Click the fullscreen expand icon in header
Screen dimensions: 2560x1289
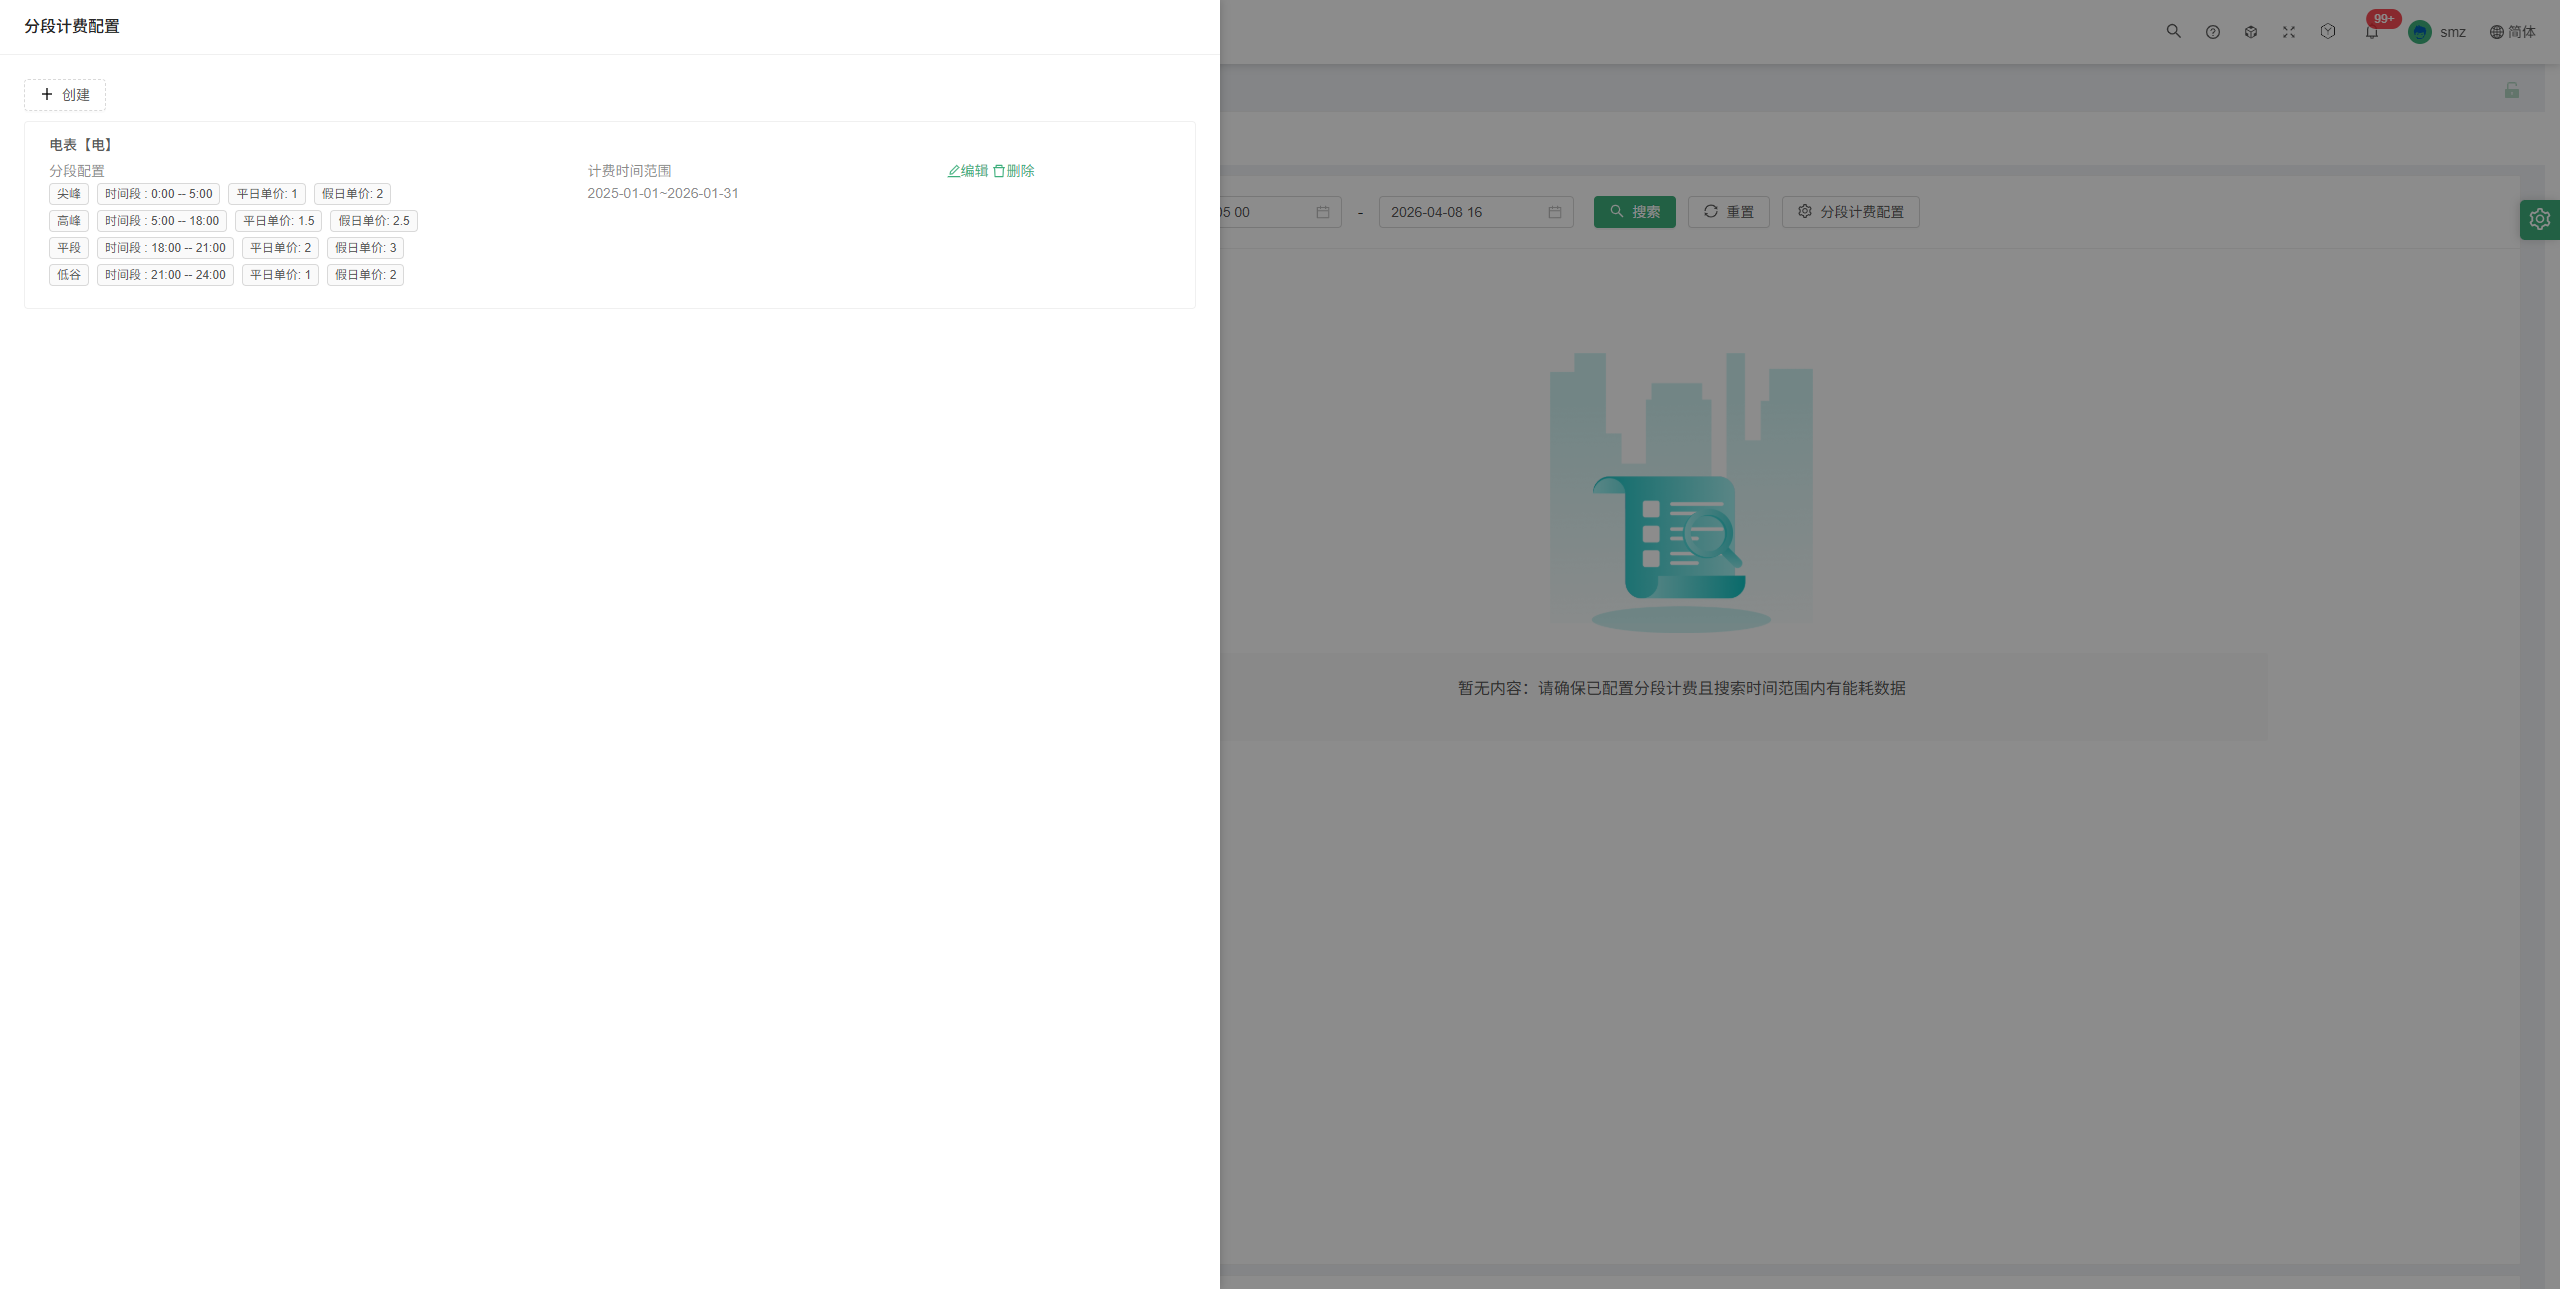pos(2289,32)
